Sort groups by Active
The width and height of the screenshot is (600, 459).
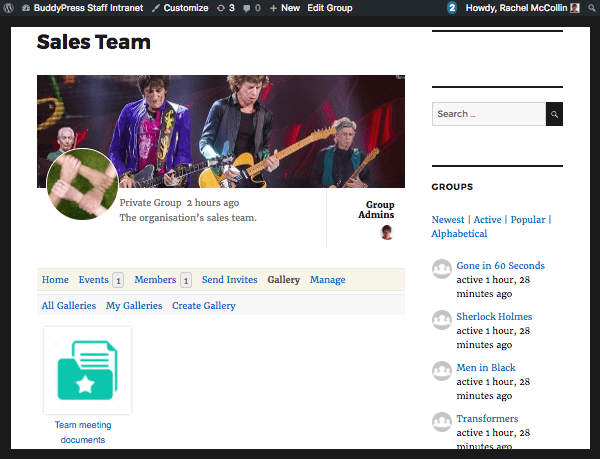pos(487,220)
